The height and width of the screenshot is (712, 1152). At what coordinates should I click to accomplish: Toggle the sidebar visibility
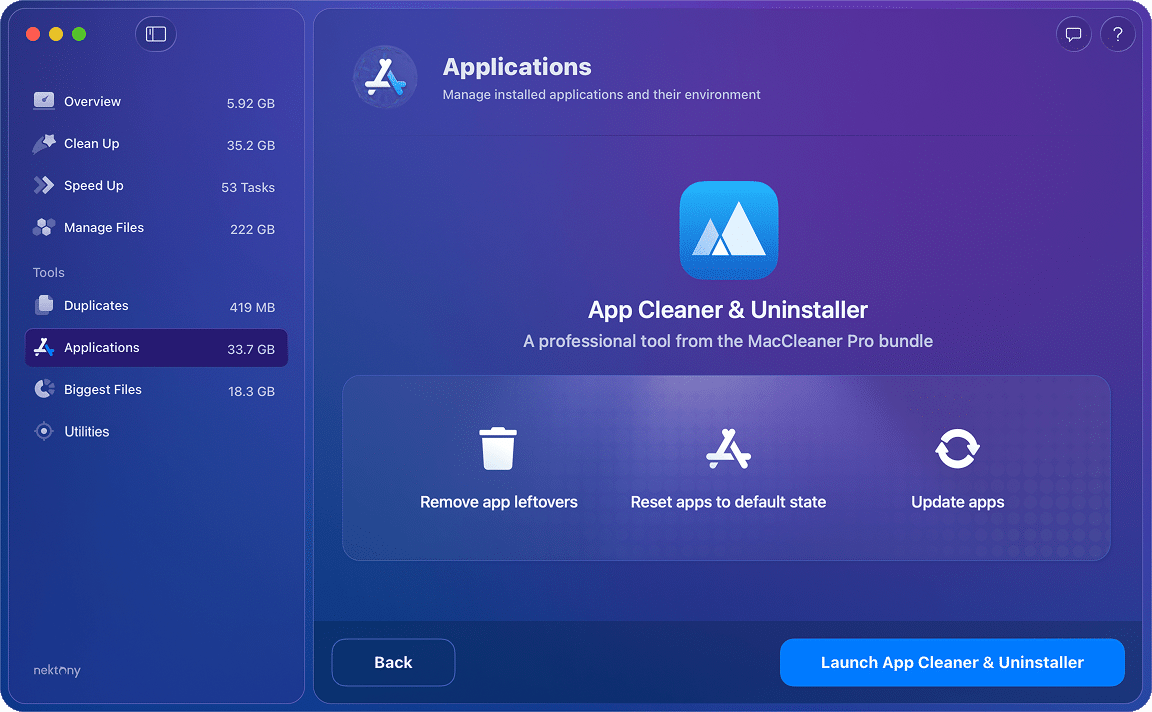click(155, 33)
